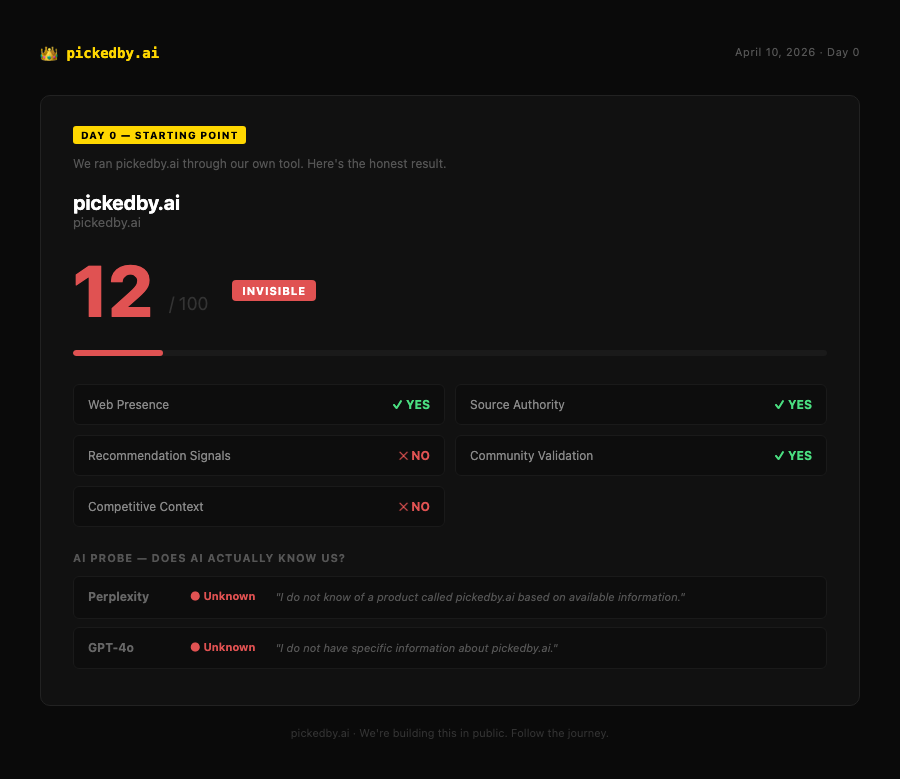Click the red X beside Competitive Context
This screenshot has height=779, width=900.
click(x=404, y=506)
